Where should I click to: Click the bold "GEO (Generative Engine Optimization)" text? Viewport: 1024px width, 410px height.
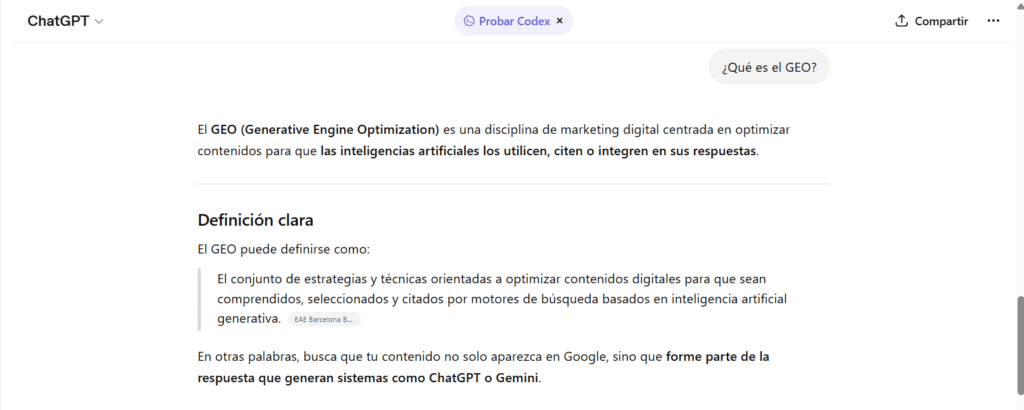(x=325, y=129)
